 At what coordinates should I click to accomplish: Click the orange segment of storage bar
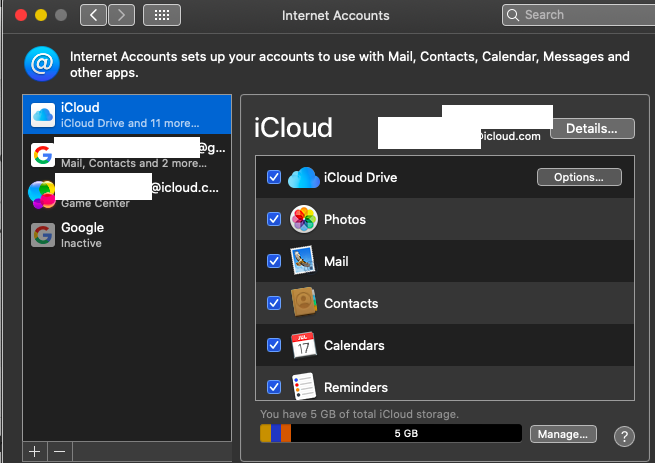tap(286, 433)
